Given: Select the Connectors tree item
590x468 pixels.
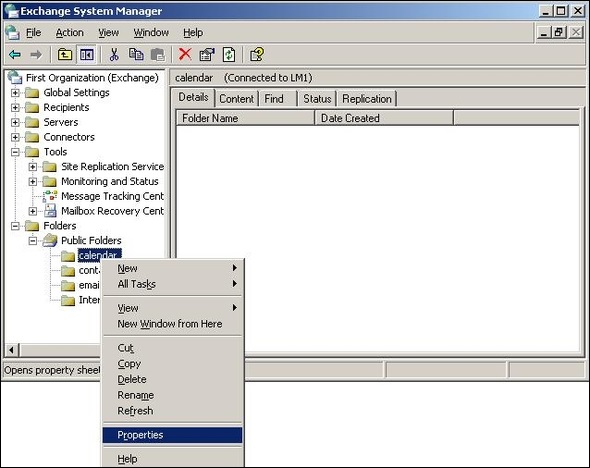Looking at the screenshot, I should pos(69,137).
